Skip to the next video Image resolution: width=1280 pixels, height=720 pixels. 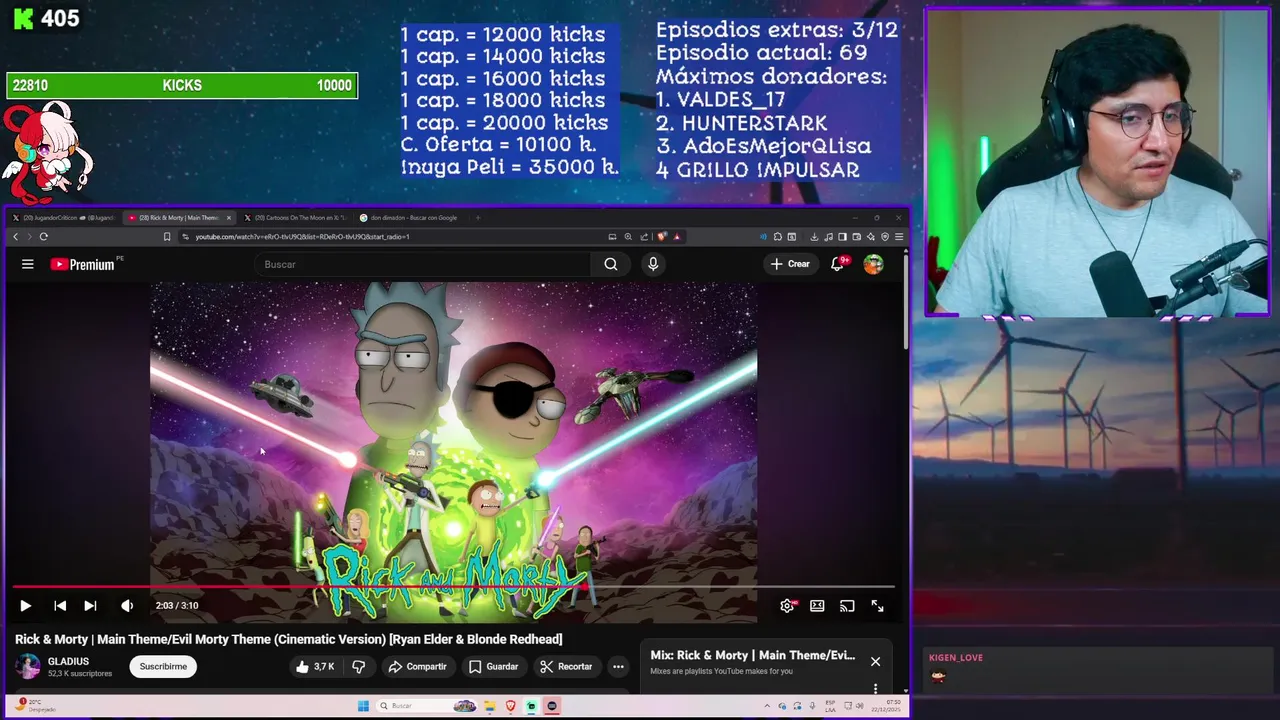click(90, 605)
